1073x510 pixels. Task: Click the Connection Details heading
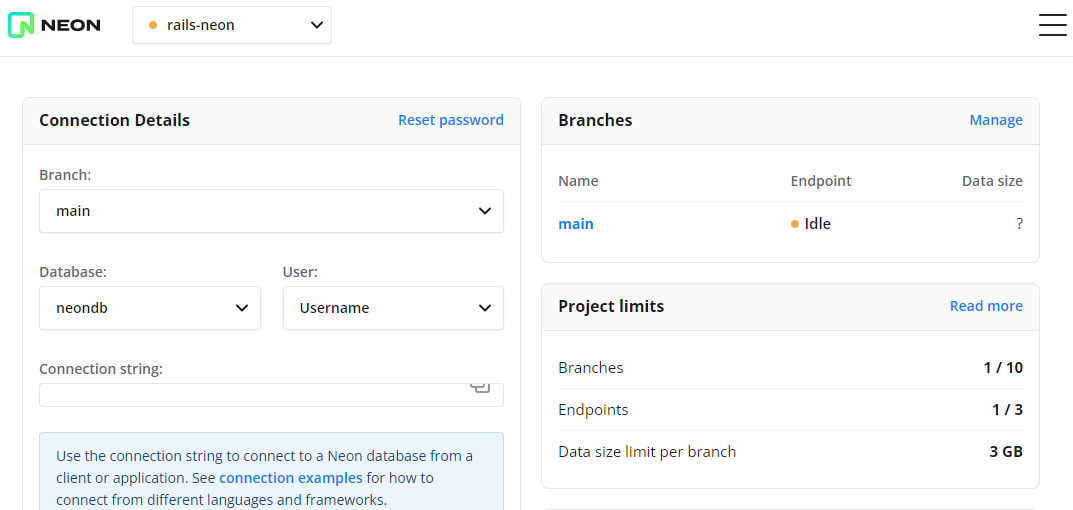[114, 120]
